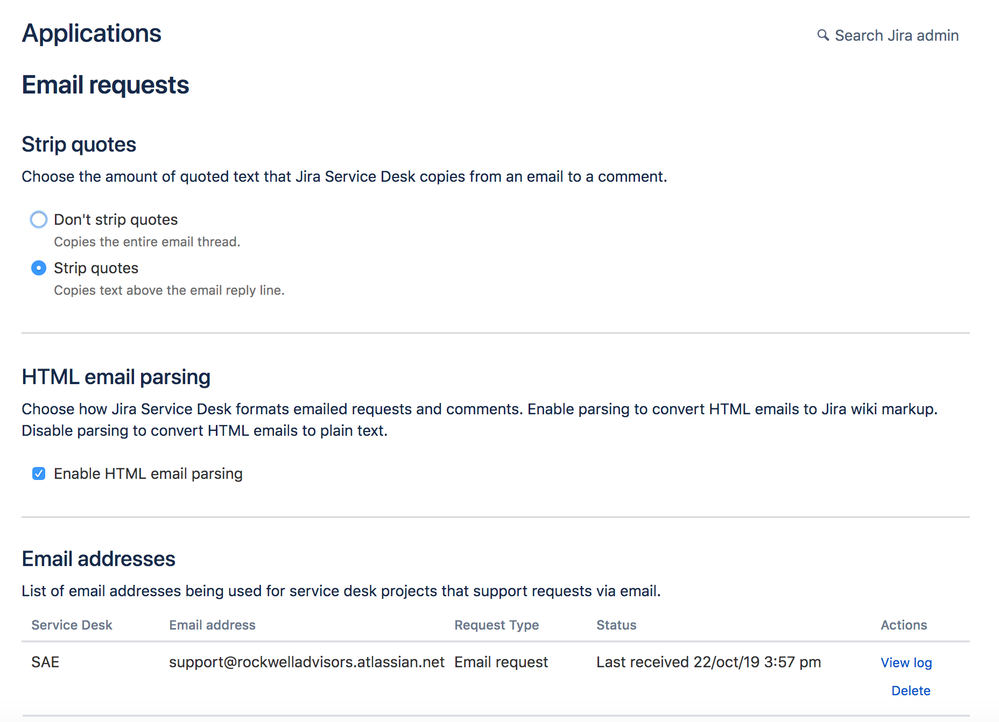Click the search magnifier icon
This screenshot has width=999, height=722.
click(x=823, y=35)
